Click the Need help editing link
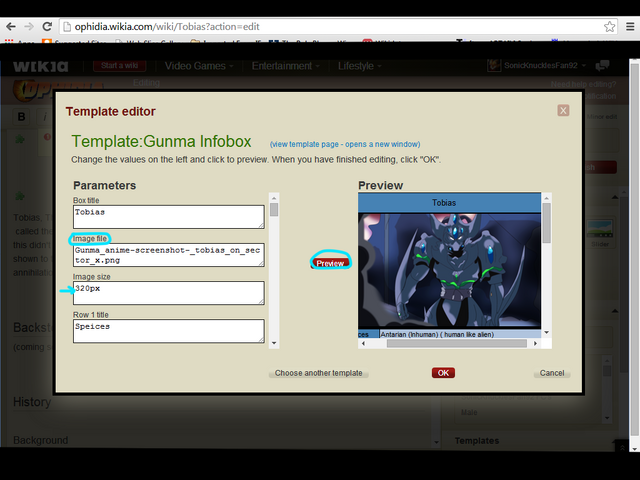Viewport: 640px width, 480px height. coord(583,84)
